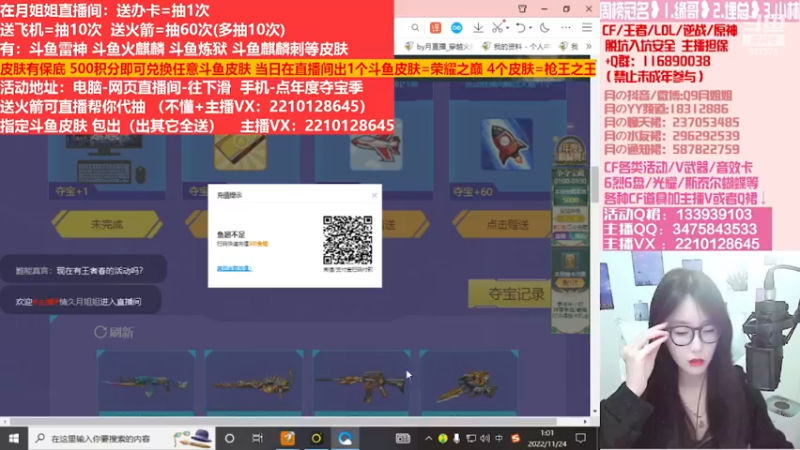Select the gold card gift image
The width and height of the screenshot is (800, 450).
click(240, 152)
